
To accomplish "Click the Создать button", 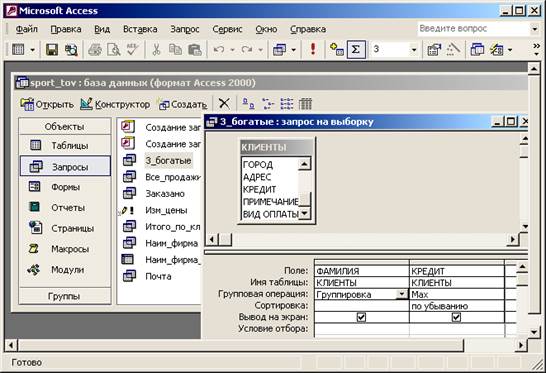I will [182, 104].
